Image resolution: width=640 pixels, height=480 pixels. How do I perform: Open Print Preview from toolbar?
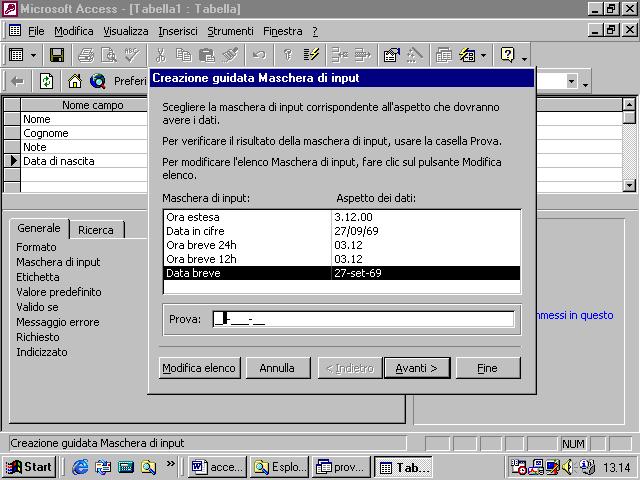109,55
